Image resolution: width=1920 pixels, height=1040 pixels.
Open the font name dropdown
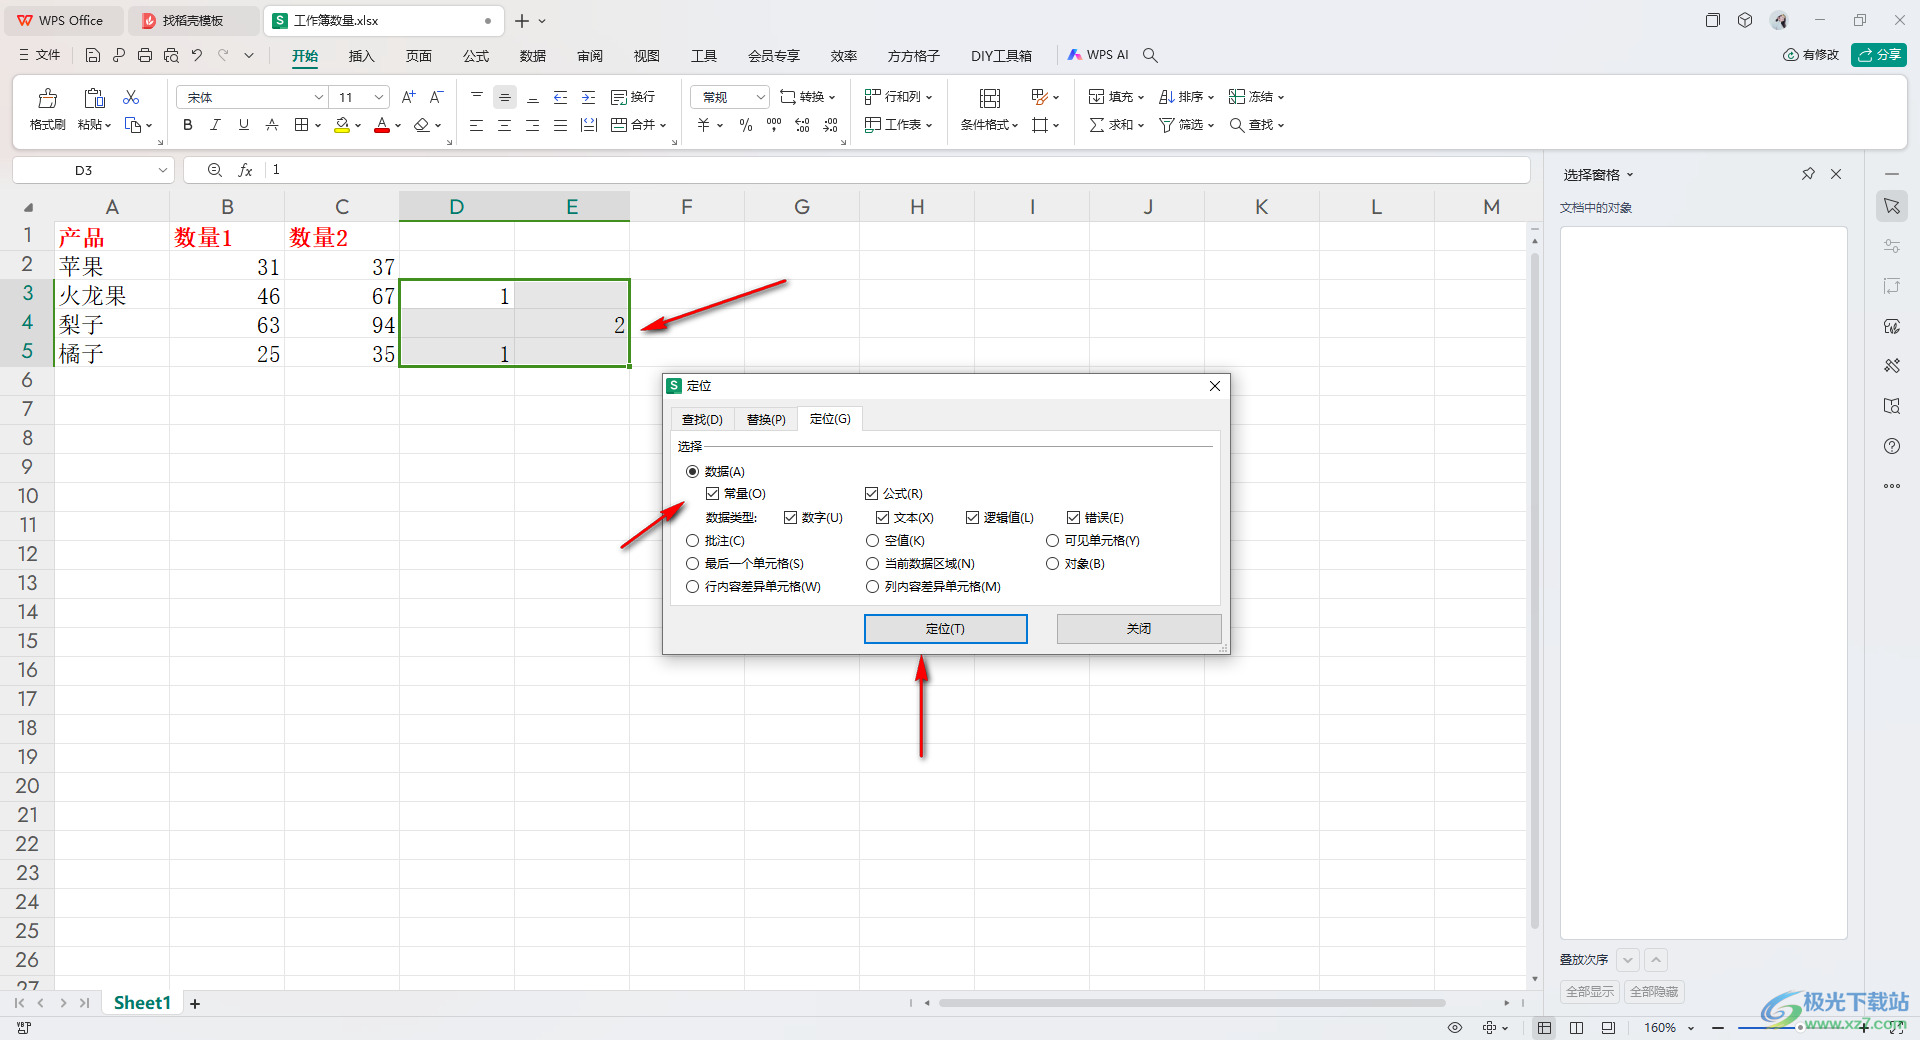pos(319,97)
